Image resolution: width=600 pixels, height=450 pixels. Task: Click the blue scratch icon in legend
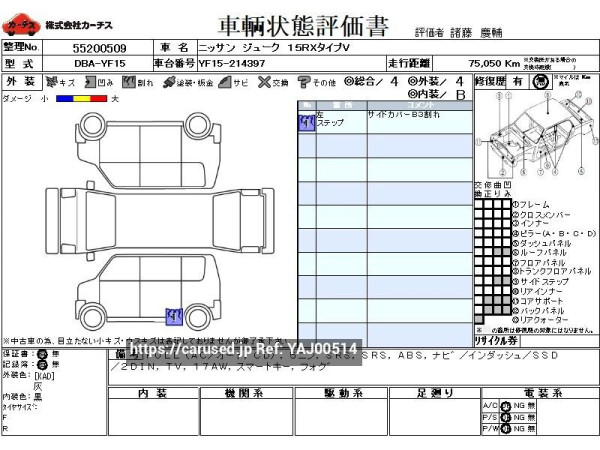[x=51, y=82]
